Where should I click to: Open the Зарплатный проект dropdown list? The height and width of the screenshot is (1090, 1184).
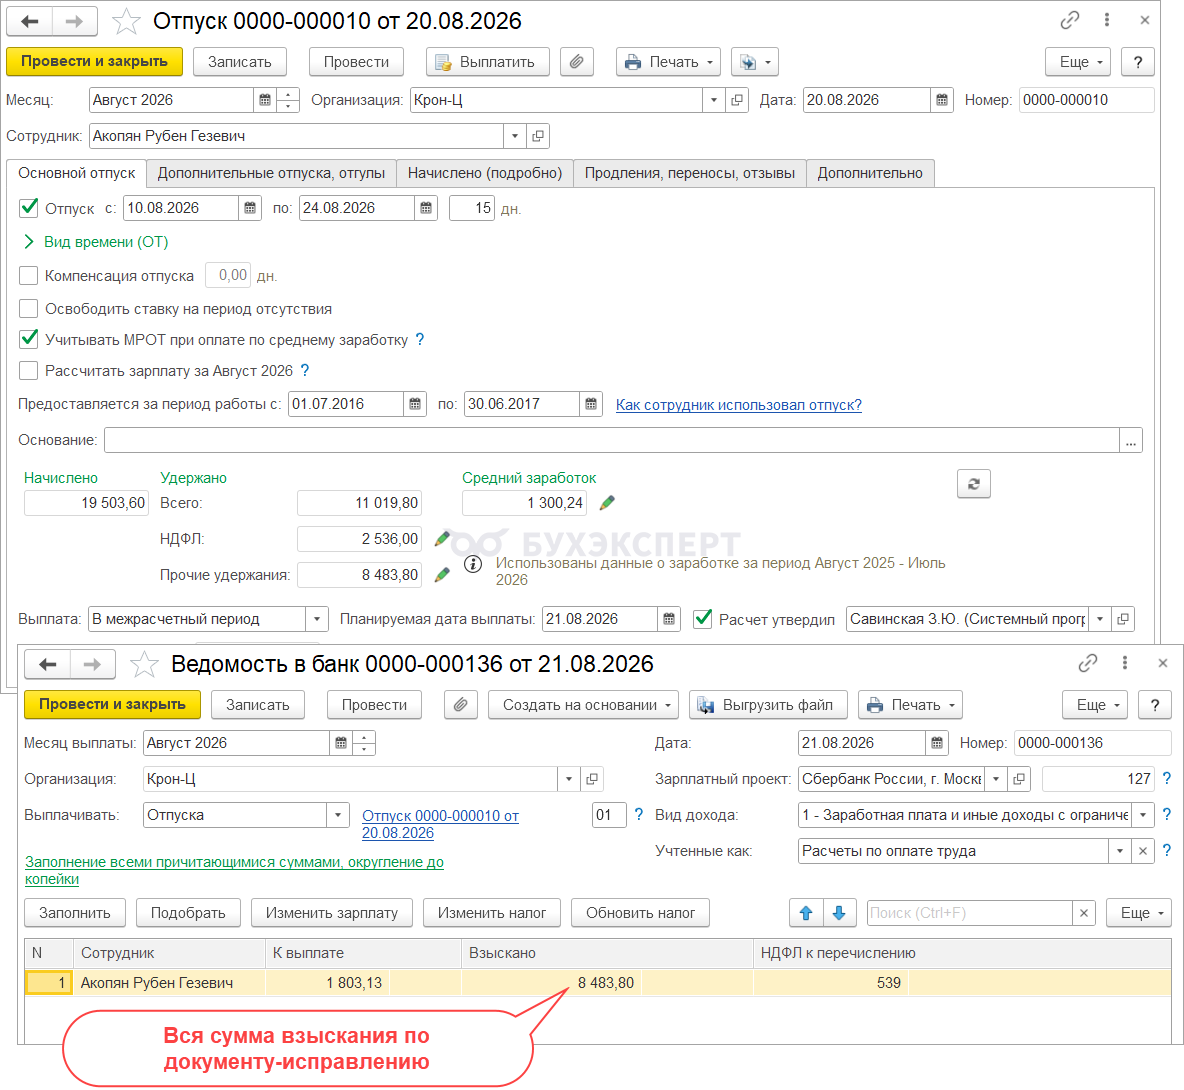coord(996,779)
